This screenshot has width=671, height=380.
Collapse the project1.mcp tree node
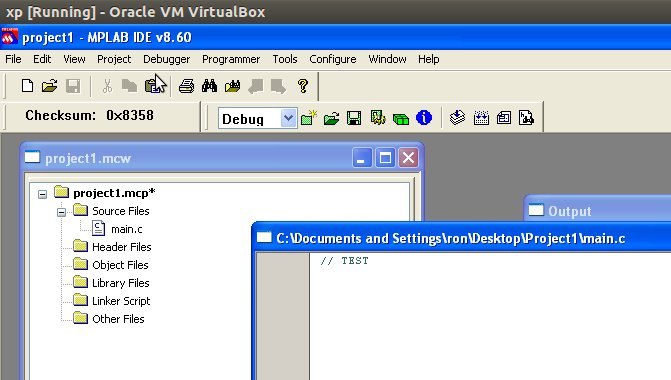tap(42, 194)
